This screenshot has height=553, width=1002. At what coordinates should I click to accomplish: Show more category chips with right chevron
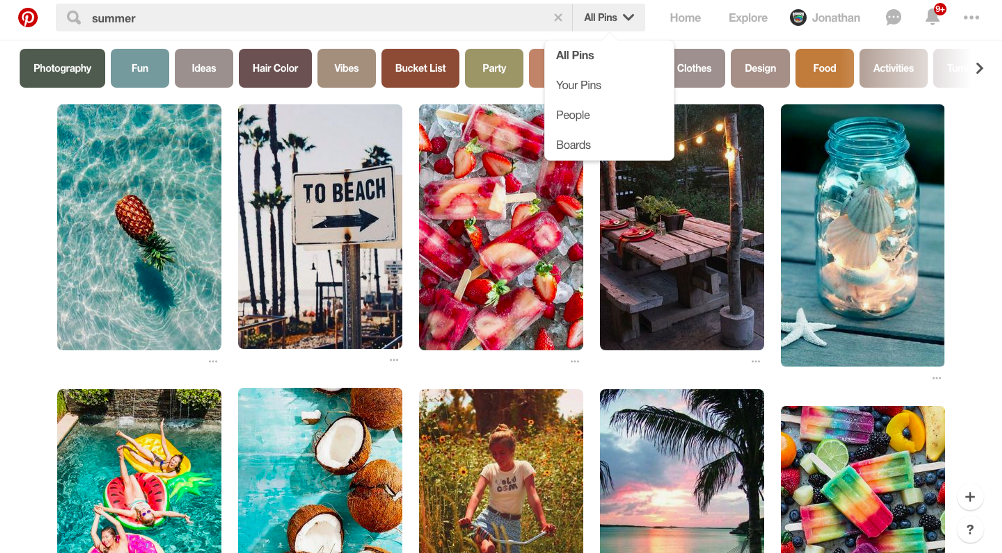(979, 68)
